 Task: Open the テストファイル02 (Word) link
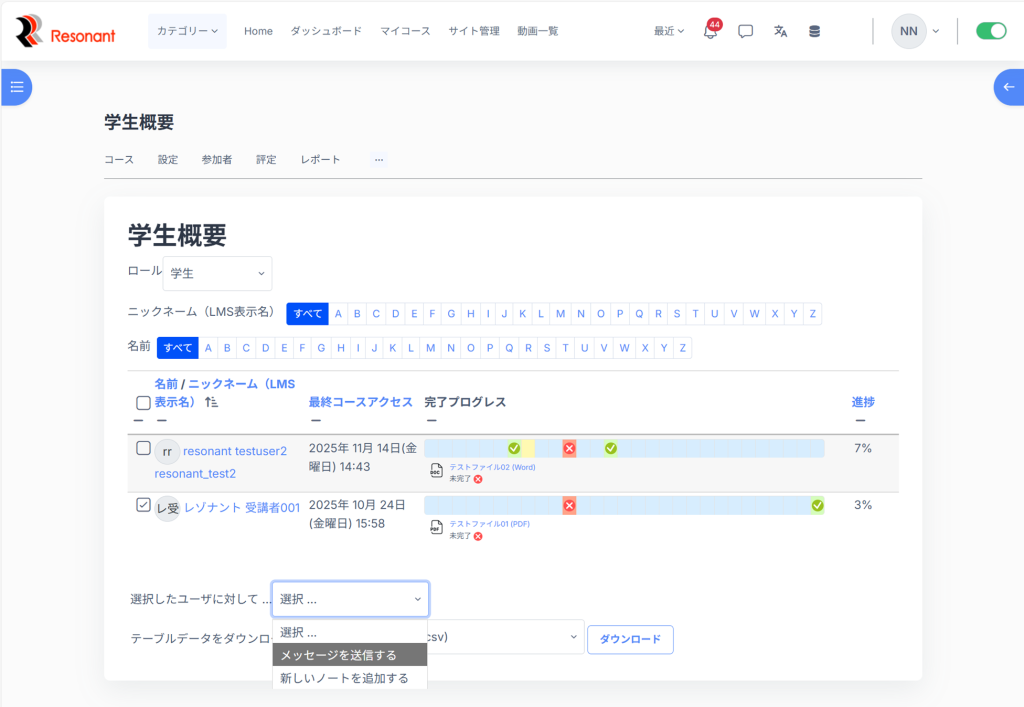pos(492,467)
